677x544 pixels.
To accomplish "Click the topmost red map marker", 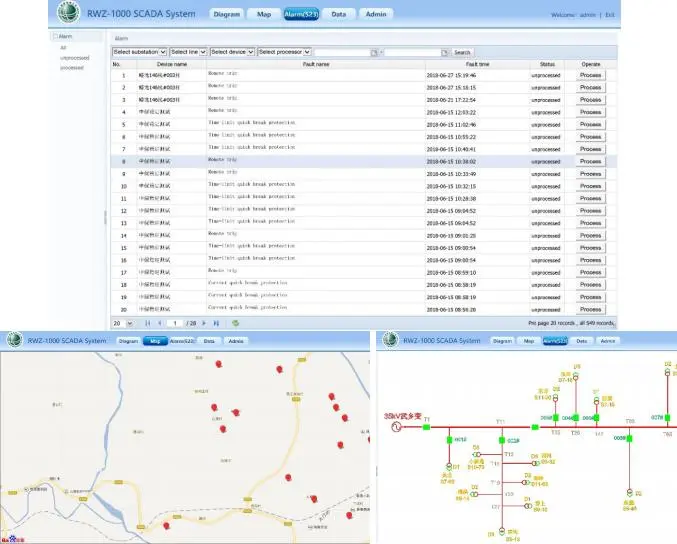I will [x=218, y=364].
